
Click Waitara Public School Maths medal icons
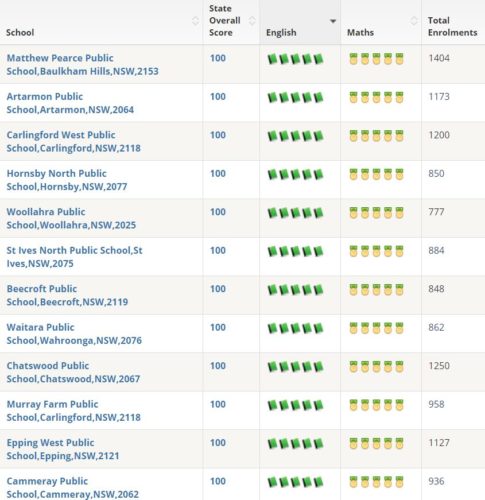point(376,328)
